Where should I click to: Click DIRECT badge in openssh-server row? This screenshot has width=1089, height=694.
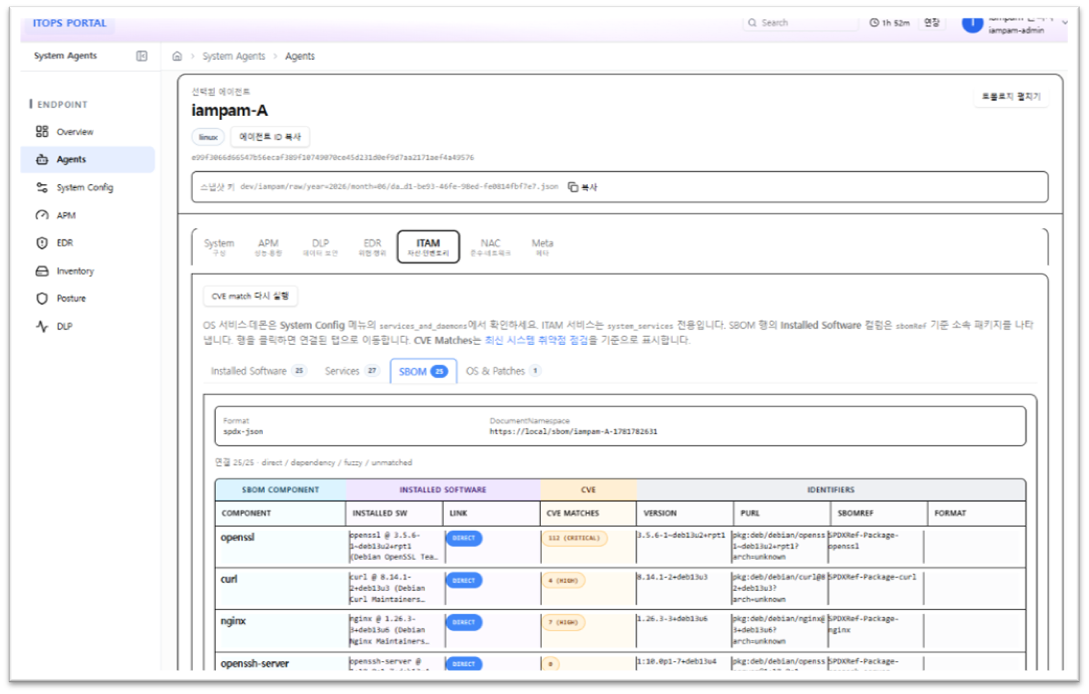(x=464, y=664)
